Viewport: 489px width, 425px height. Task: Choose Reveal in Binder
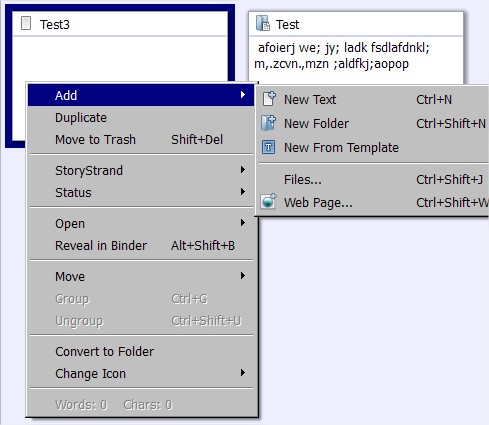(x=141, y=246)
